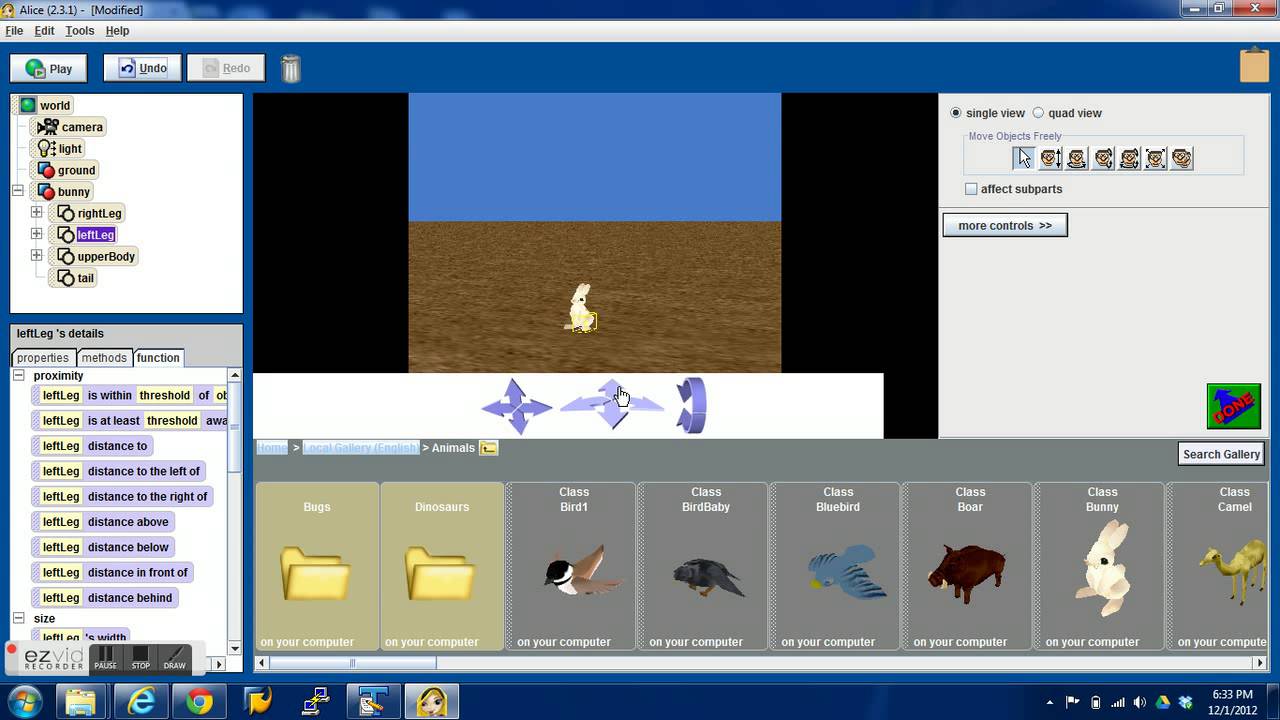Collapse the proximity functions section
The width and height of the screenshot is (1280, 720).
click(x=18, y=376)
